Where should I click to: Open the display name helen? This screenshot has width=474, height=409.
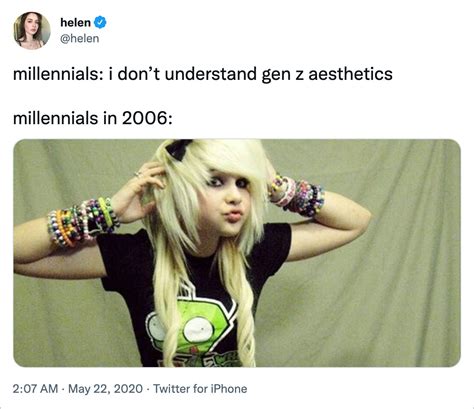(75, 23)
